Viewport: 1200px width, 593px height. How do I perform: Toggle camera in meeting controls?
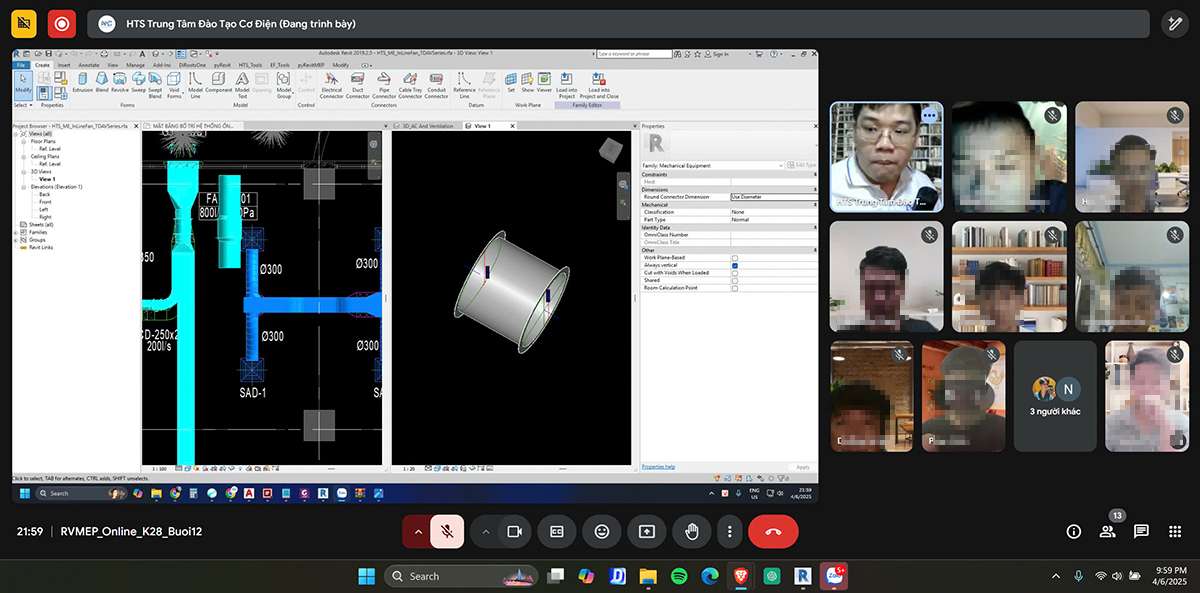[x=515, y=532]
